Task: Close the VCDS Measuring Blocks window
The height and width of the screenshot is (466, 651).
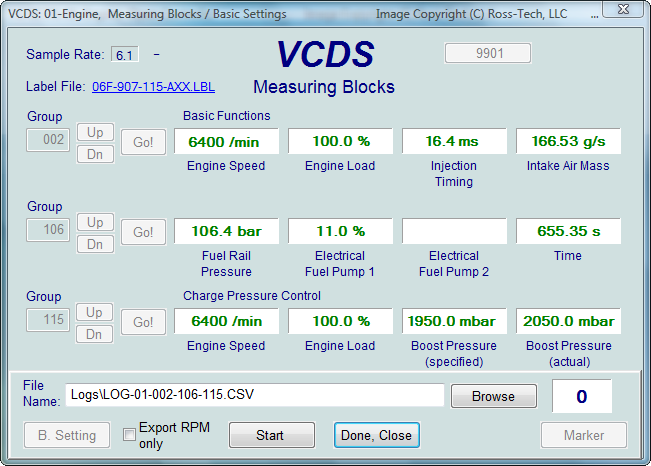Action: (623, 9)
